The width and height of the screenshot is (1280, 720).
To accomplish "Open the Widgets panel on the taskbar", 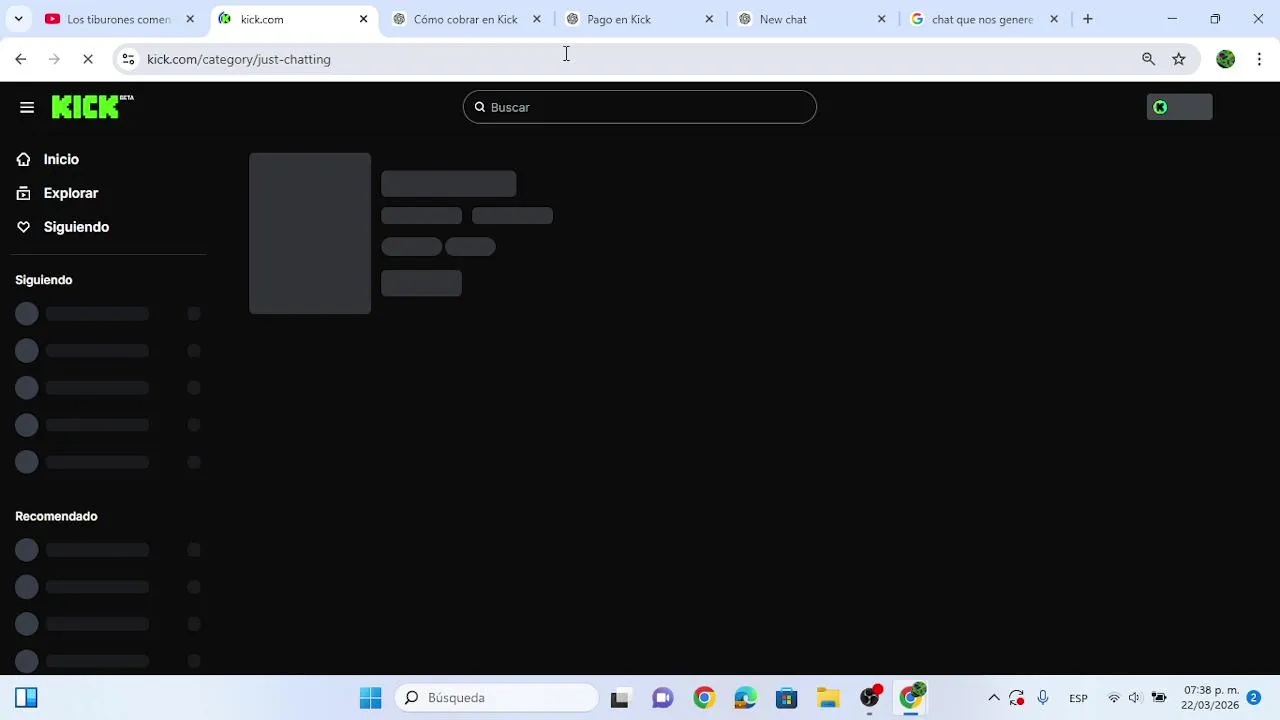I will (26, 698).
